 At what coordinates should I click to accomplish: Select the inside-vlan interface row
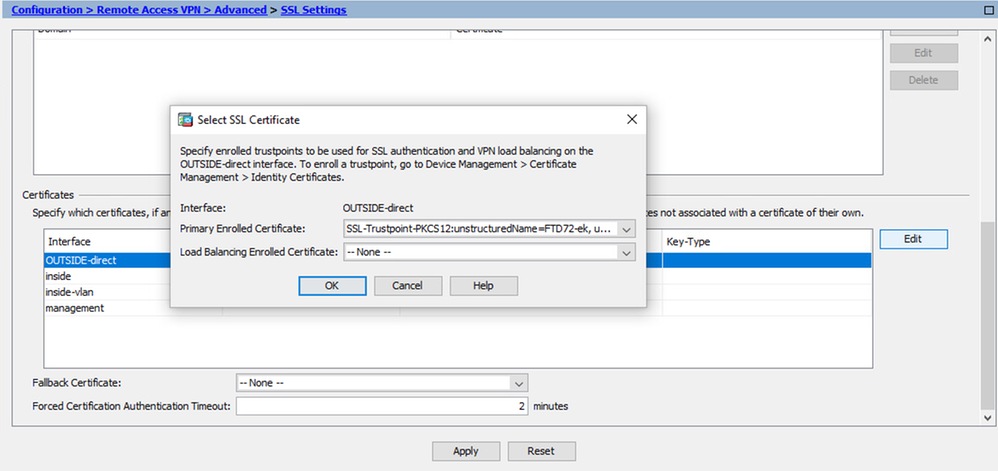pyautogui.click(x=458, y=292)
